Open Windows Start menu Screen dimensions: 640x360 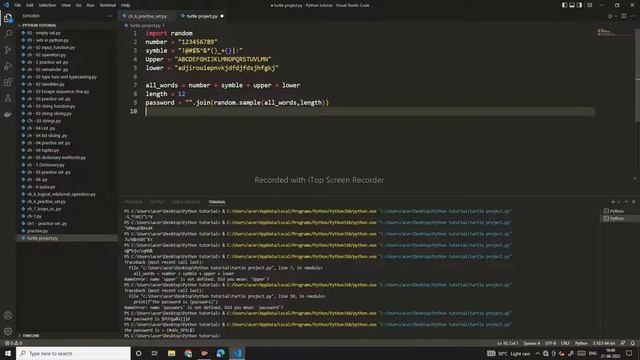point(8,353)
